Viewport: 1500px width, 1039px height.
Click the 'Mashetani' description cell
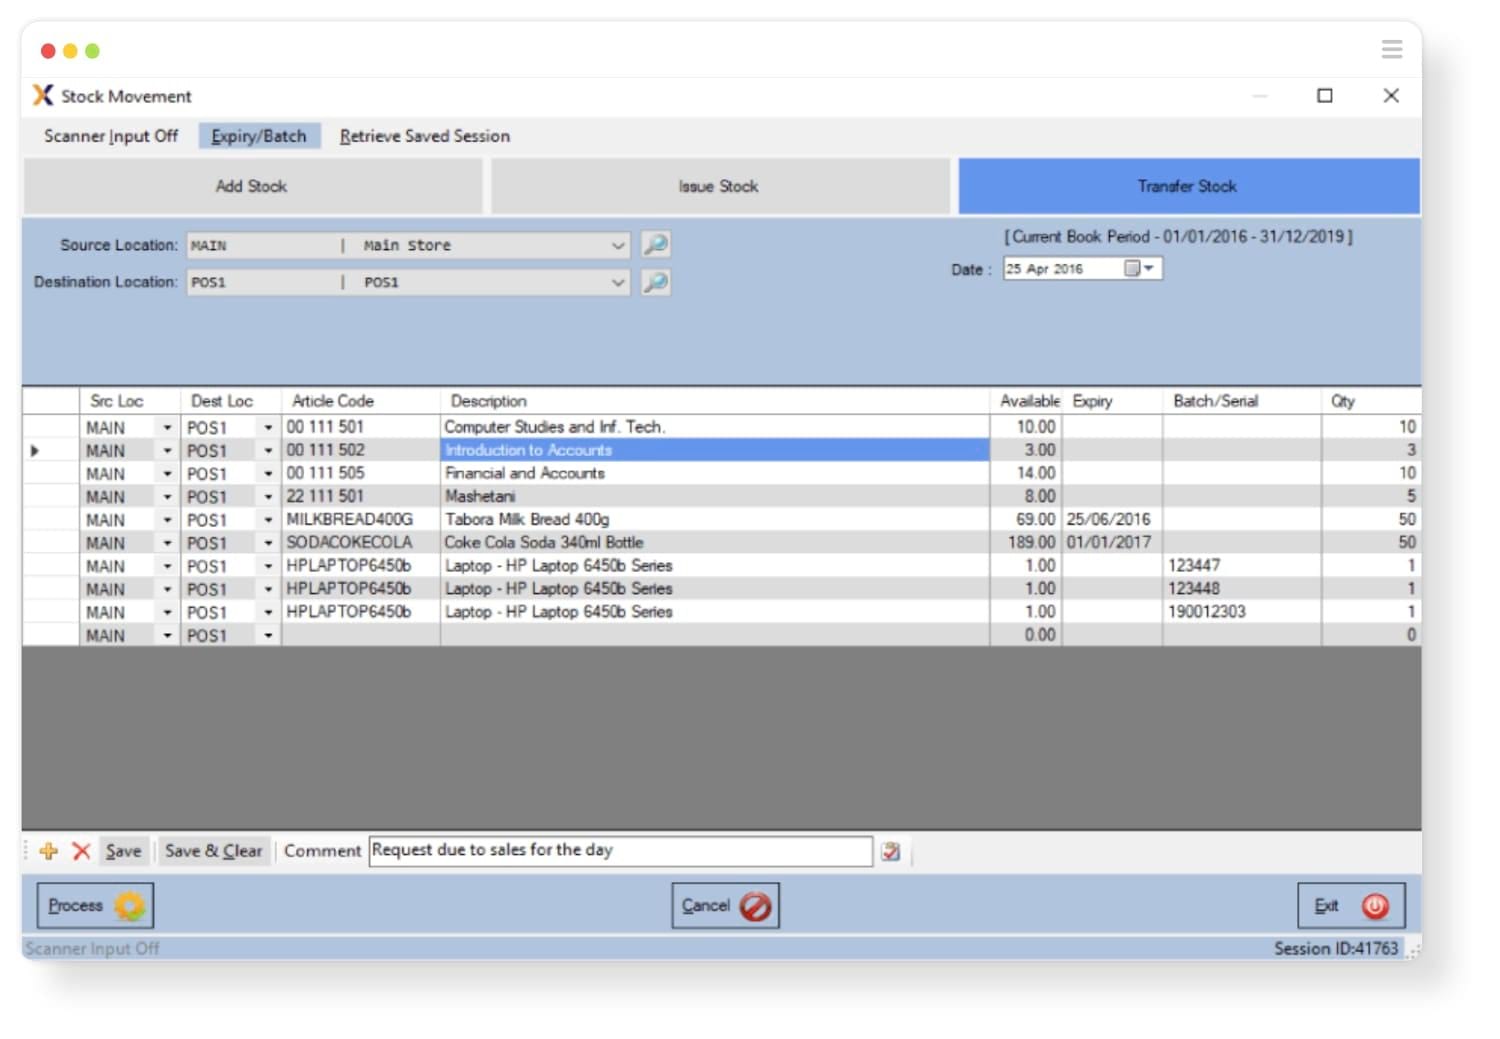714,497
